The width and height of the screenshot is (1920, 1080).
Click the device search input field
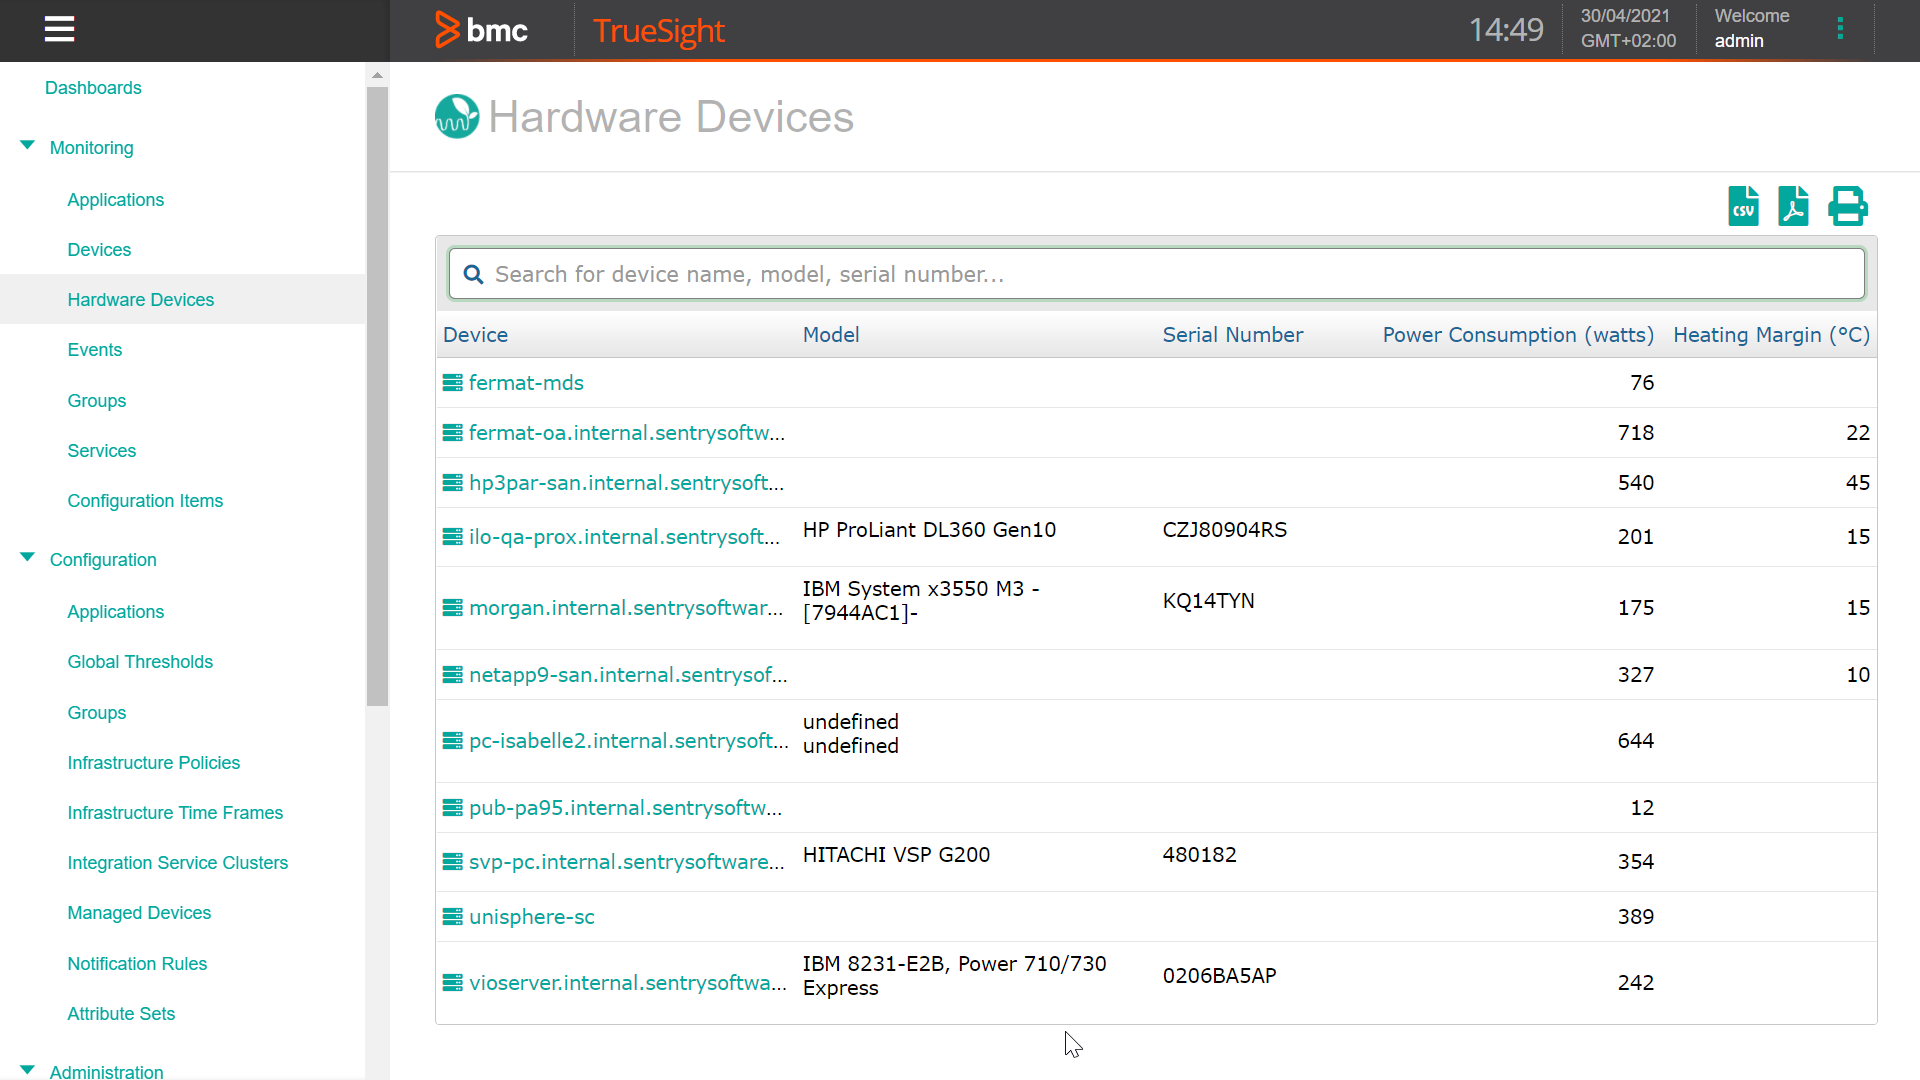click(x=1156, y=274)
